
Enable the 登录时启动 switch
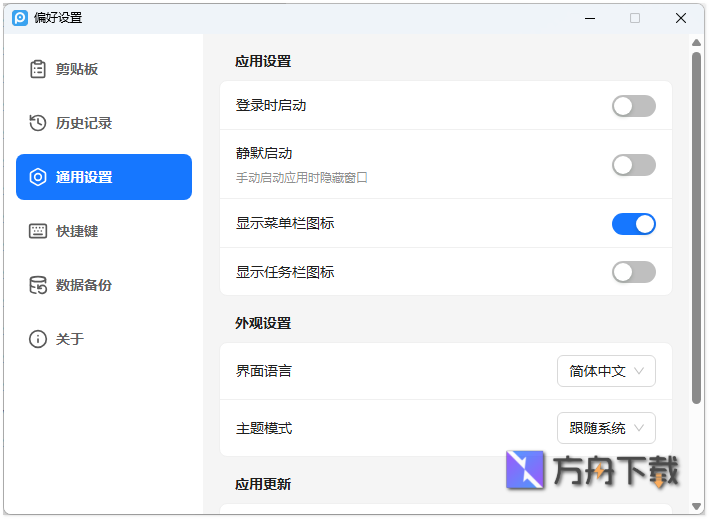pyautogui.click(x=633, y=106)
